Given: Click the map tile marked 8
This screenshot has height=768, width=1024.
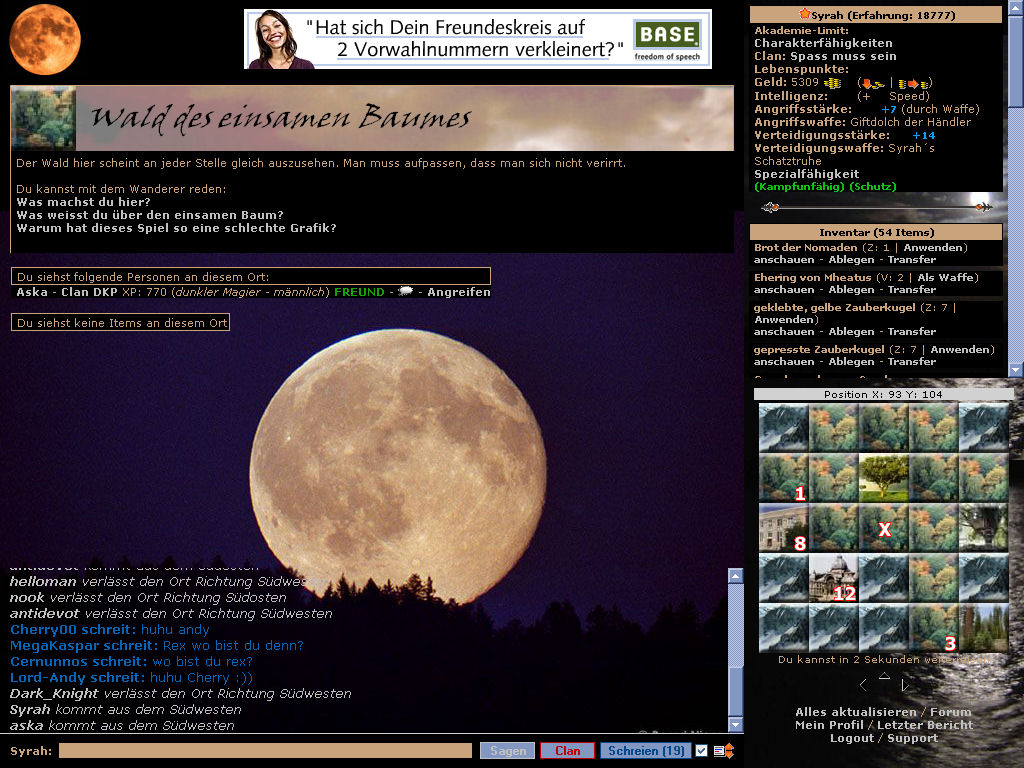Looking at the screenshot, I should pos(783,527).
